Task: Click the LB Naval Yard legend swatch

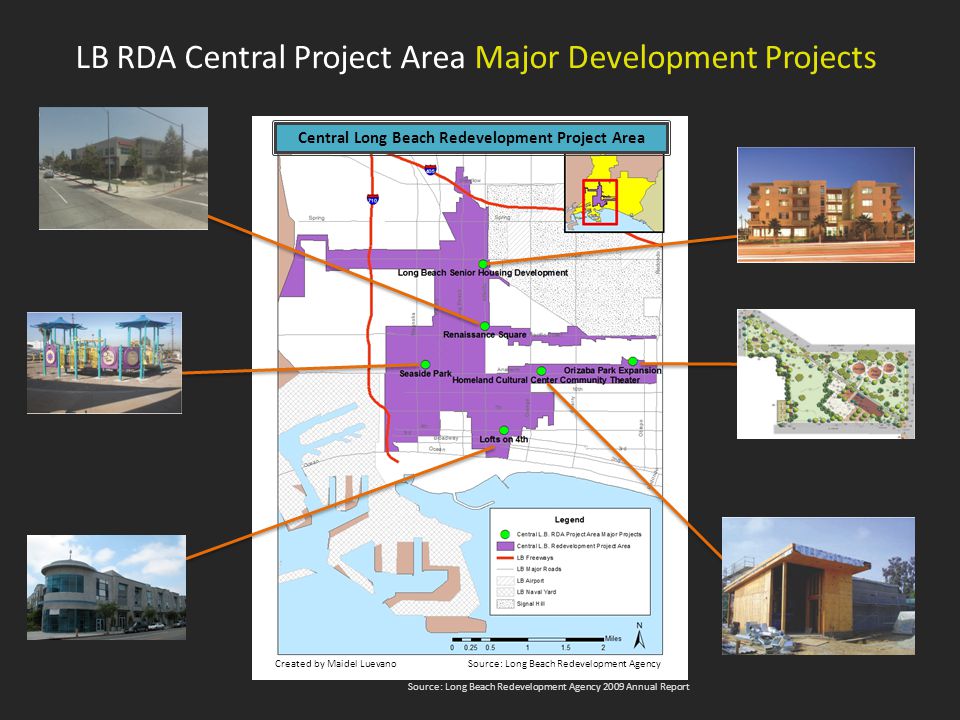Action: [504, 592]
